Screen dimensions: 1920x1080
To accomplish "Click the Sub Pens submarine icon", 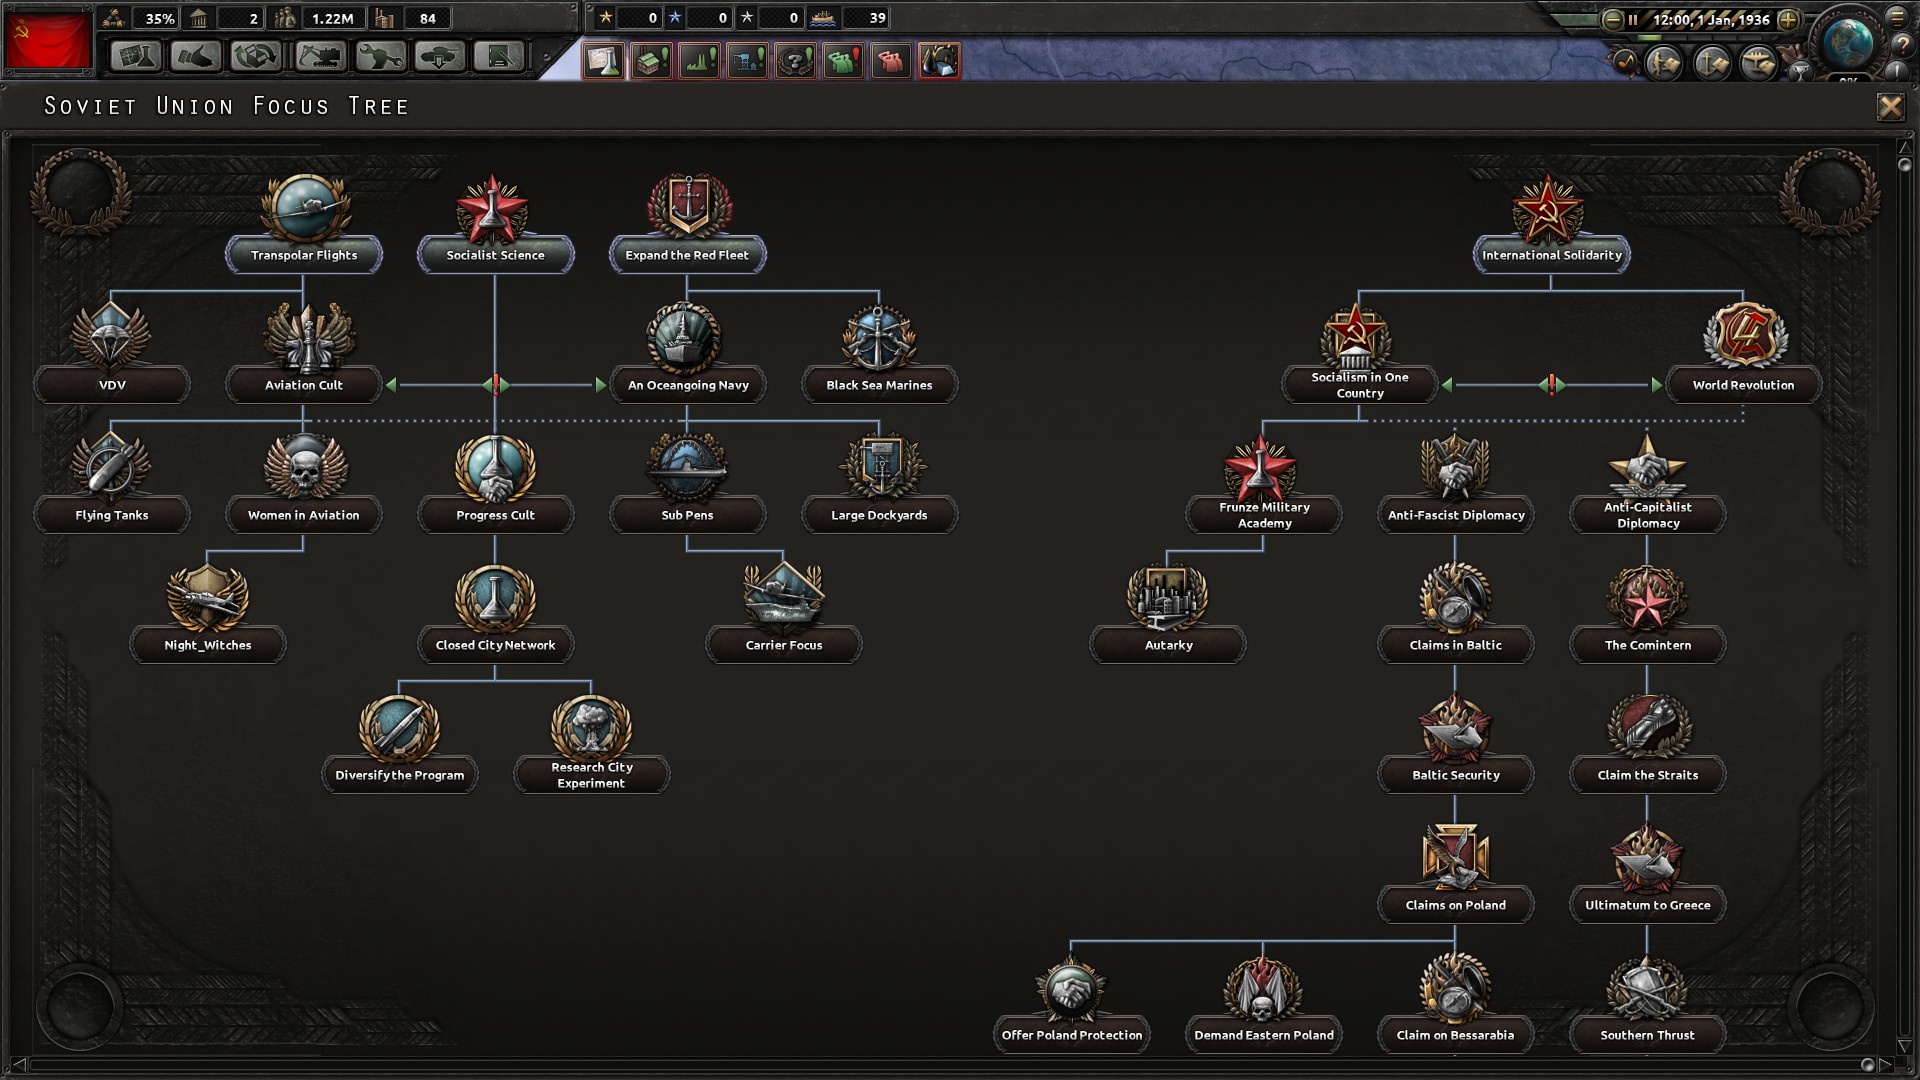I will point(687,466).
